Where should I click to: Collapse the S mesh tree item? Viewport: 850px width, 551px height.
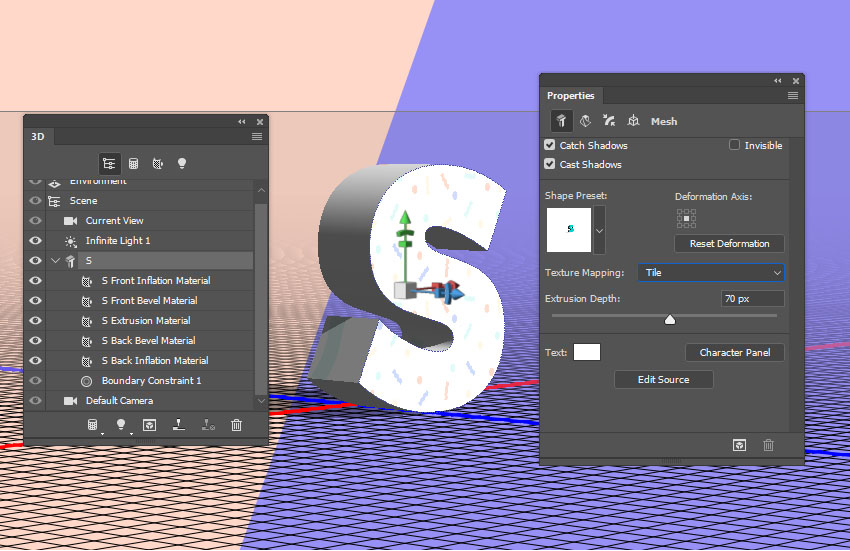point(55,260)
